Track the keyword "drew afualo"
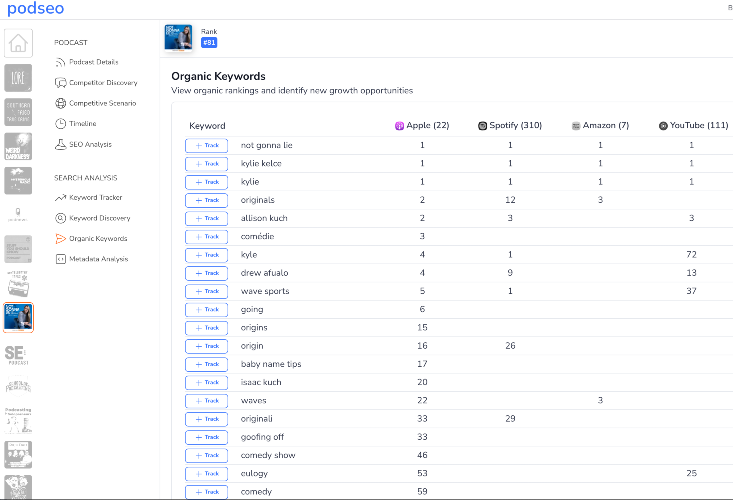 coord(207,273)
